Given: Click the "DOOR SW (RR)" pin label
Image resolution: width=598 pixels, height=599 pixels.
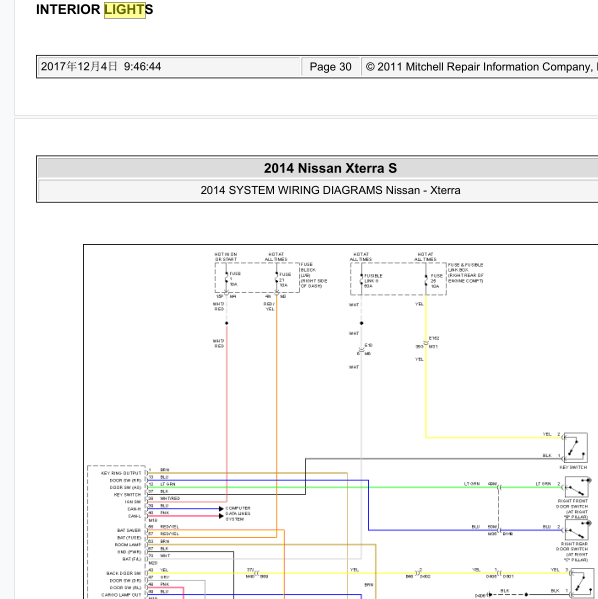Looking at the screenshot, I should [125, 480].
